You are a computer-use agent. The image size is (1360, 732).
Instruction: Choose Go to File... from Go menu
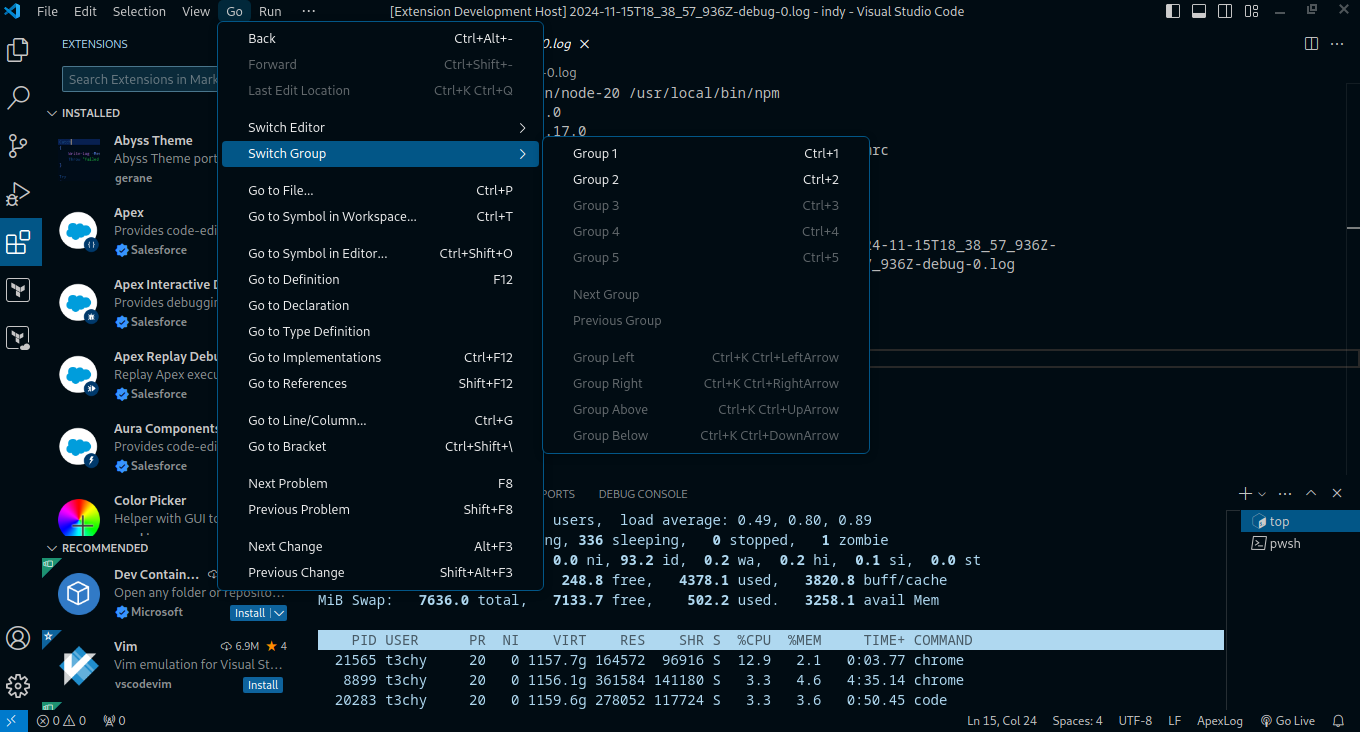380,191
